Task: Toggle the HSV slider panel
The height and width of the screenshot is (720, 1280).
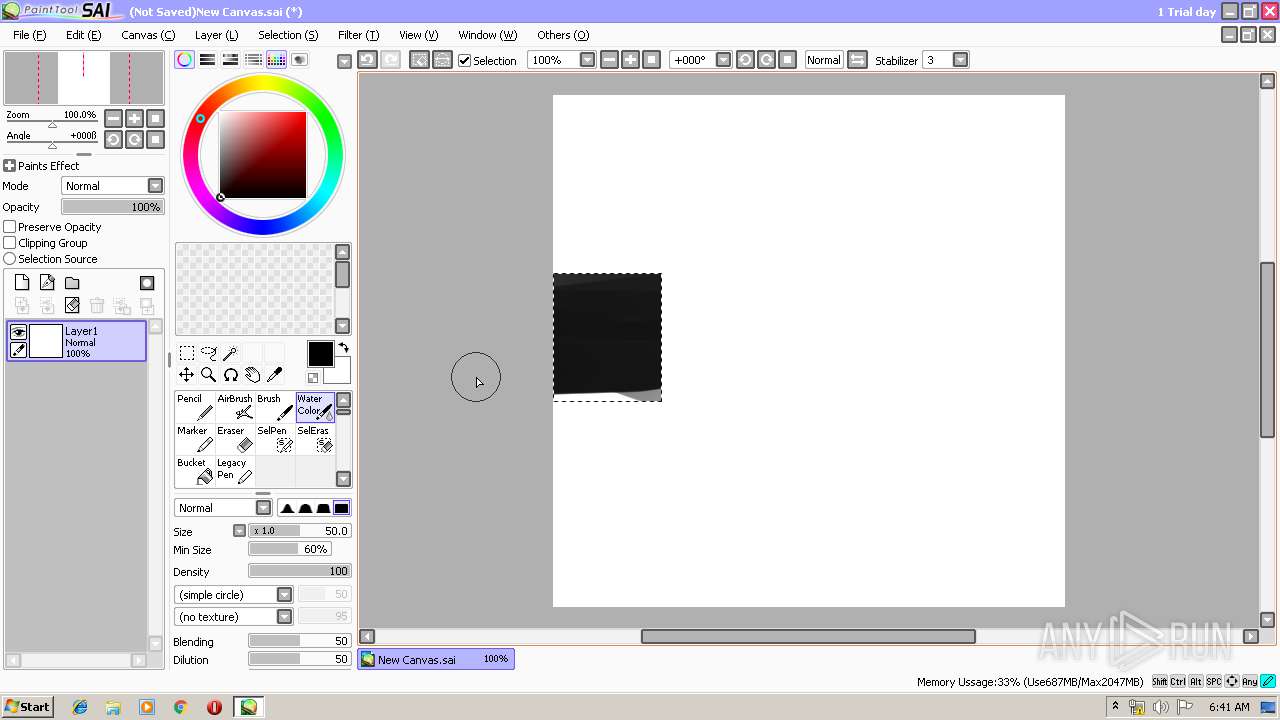Action: (230, 60)
